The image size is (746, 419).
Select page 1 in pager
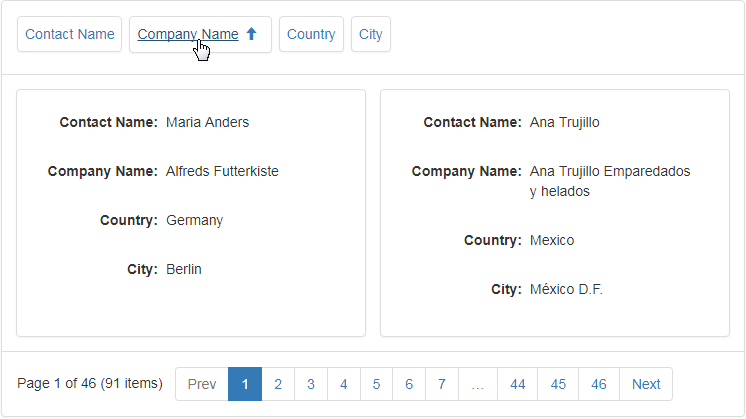(x=245, y=384)
